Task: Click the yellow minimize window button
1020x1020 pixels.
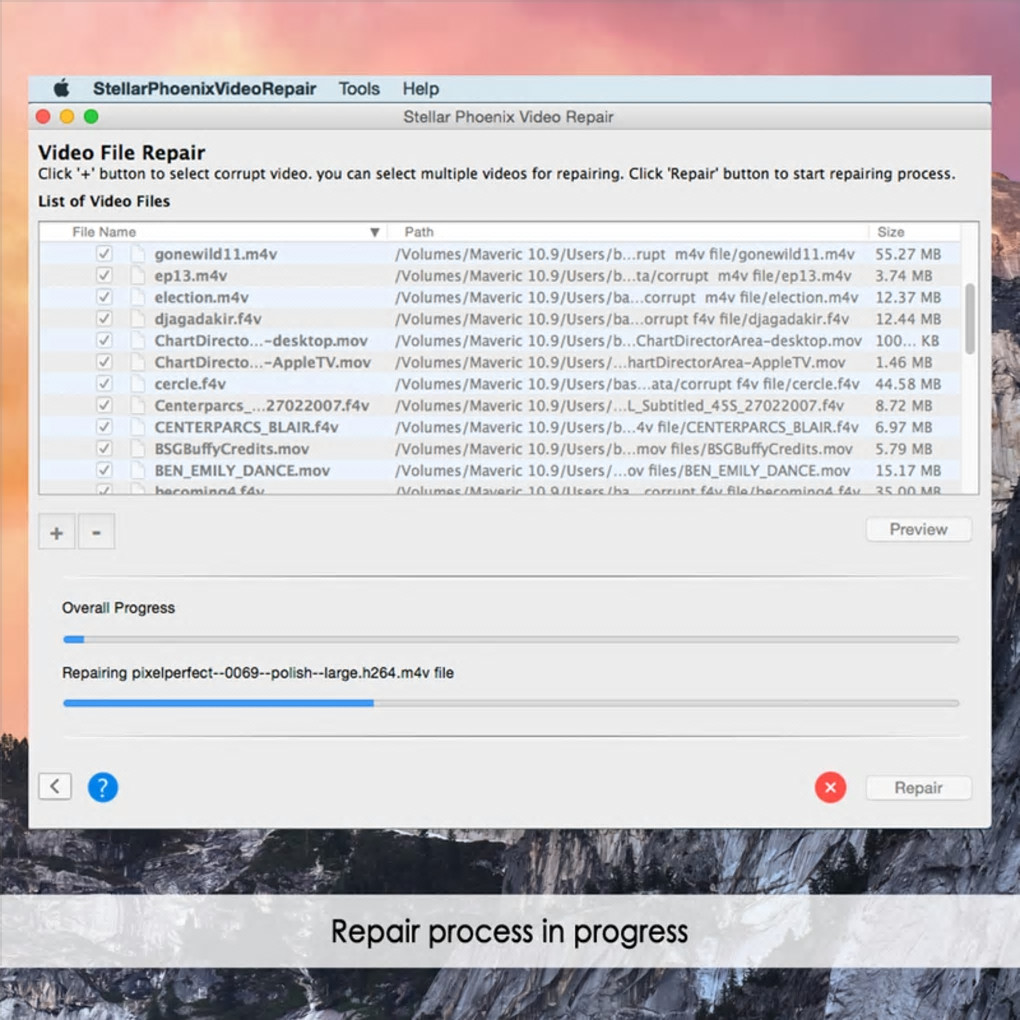Action: (x=67, y=116)
